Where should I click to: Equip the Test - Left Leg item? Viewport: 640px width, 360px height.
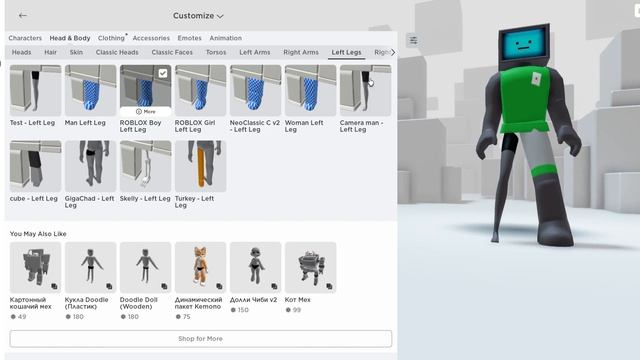[x=36, y=90]
